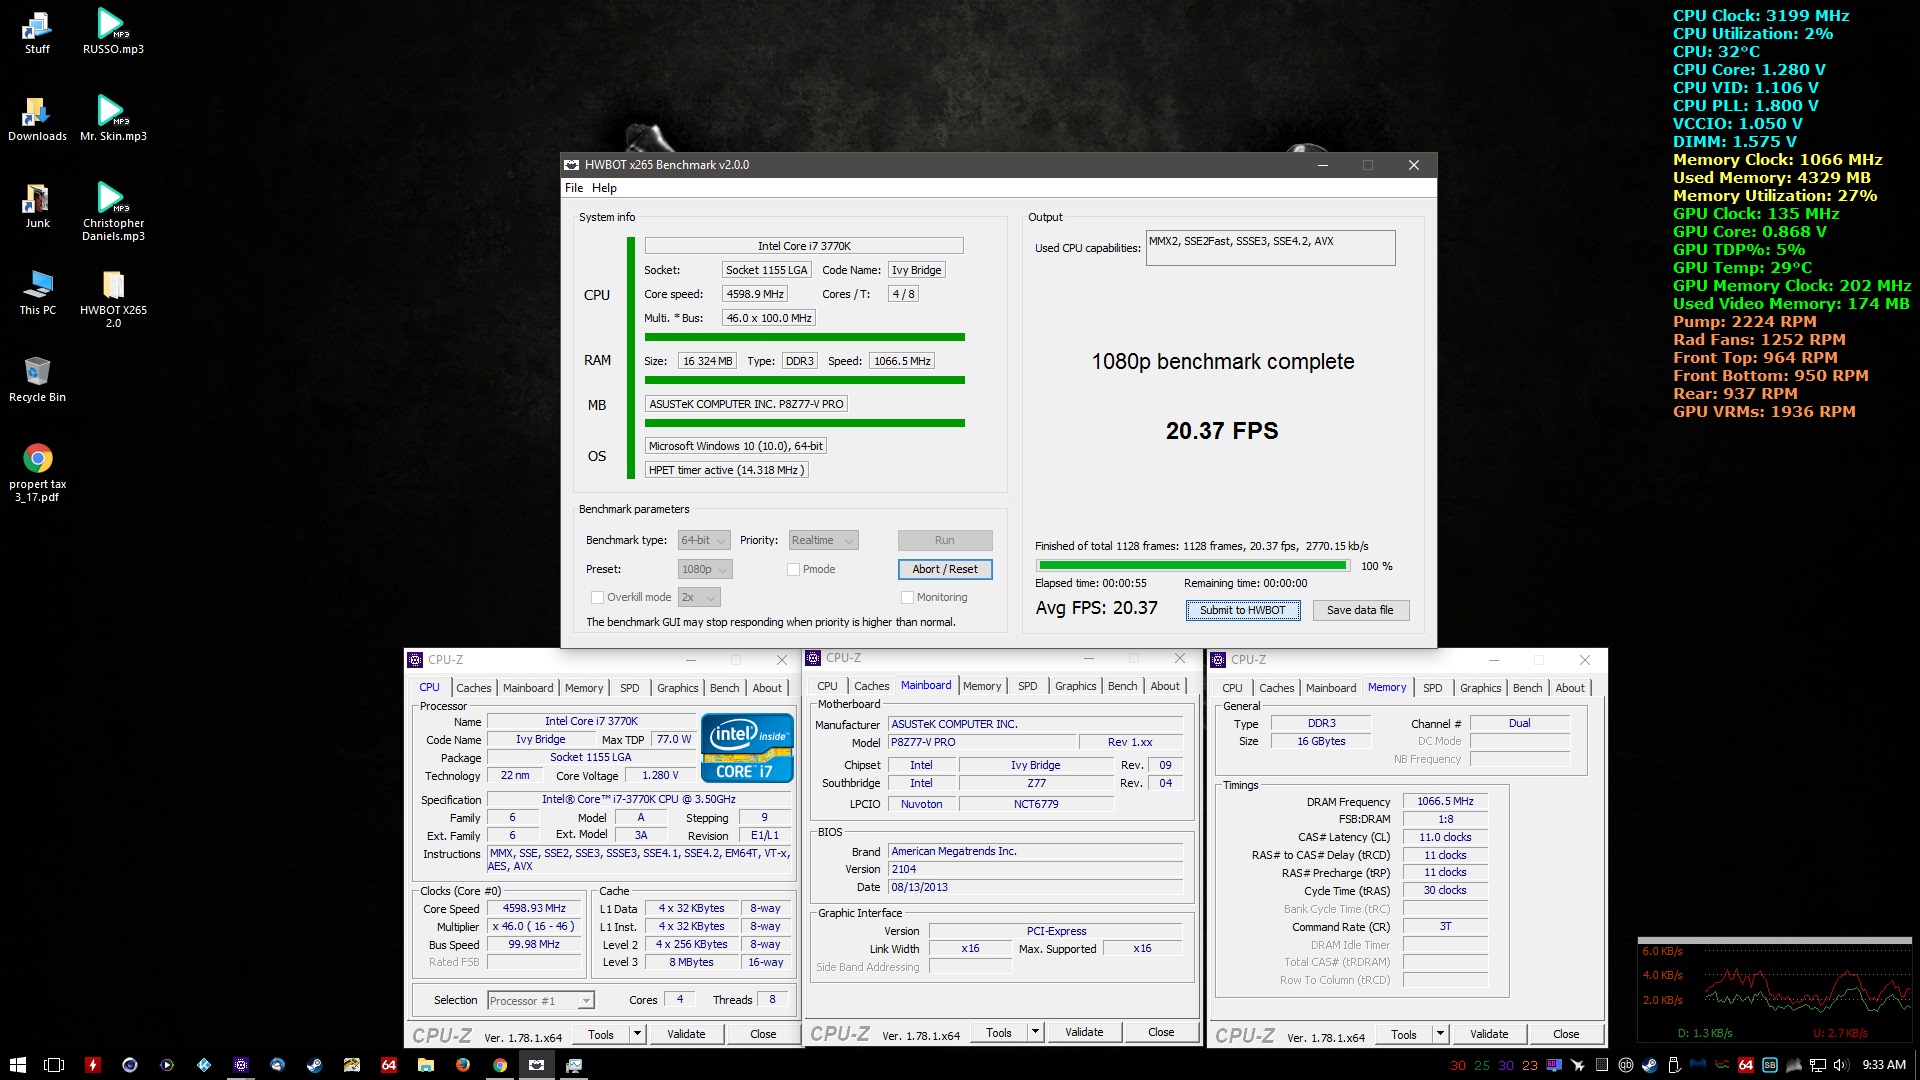Viewport: 1920px width, 1080px height.
Task: Open the volume control tray icon
Action: [x=1841, y=1065]
